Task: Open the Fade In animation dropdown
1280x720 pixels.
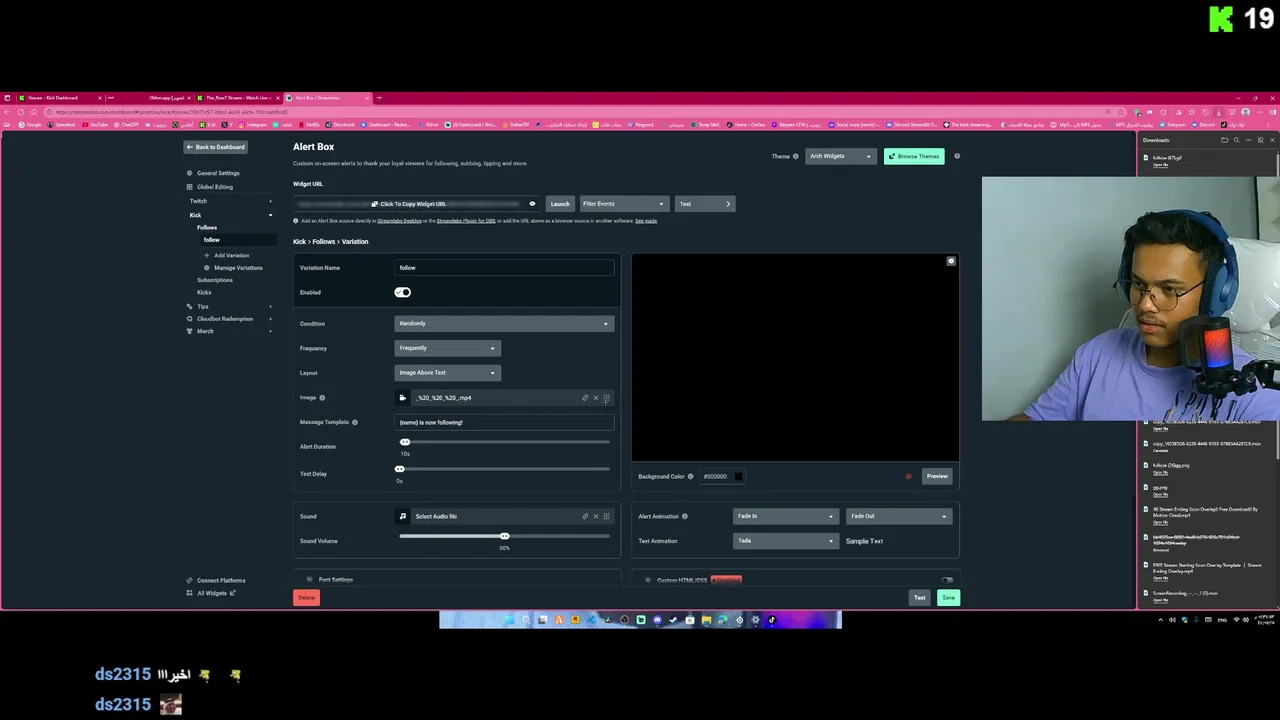Action: (x=786, y=517)
